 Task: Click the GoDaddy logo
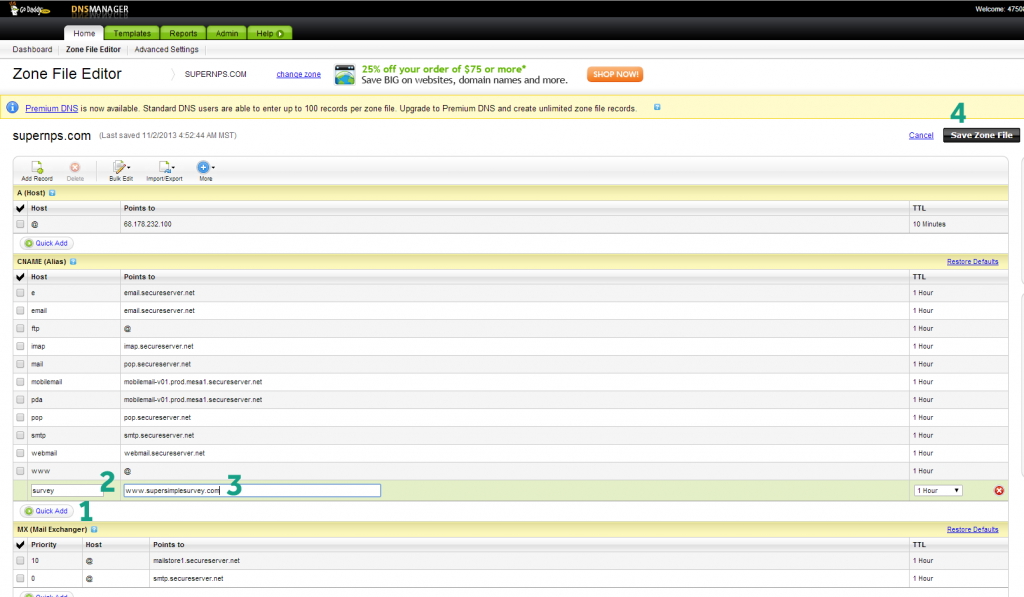pos(29,9)
